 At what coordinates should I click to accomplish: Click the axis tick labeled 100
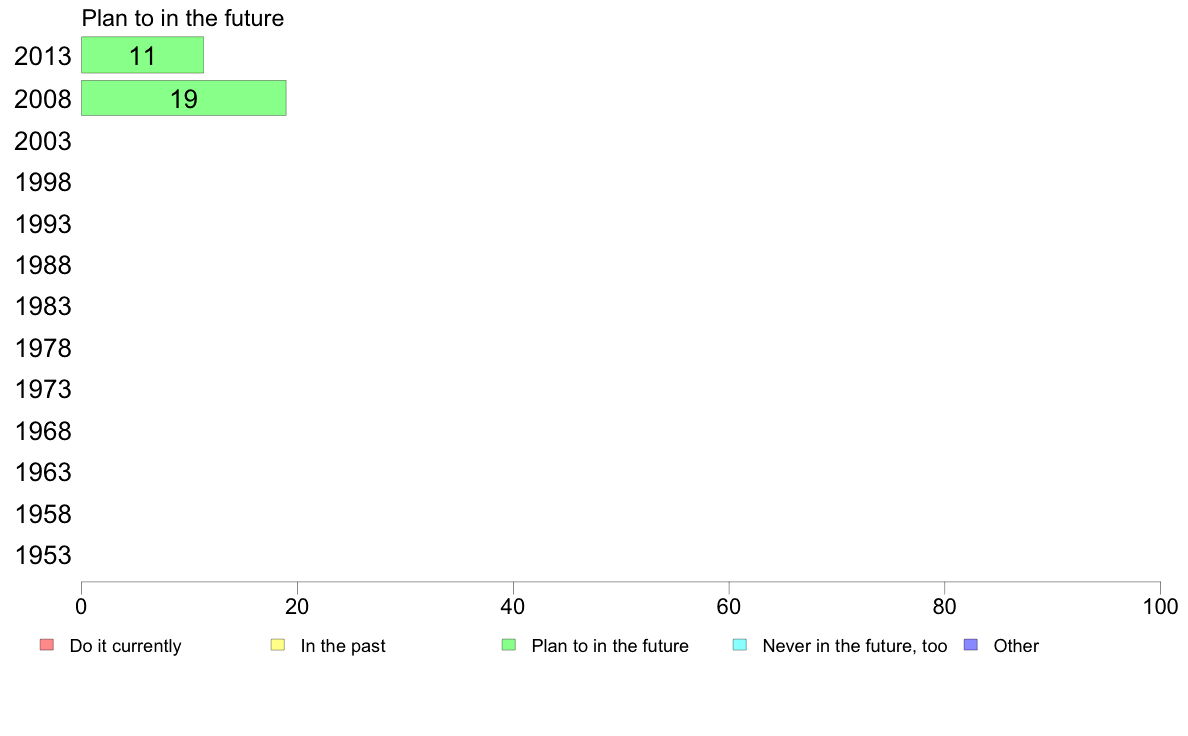click(1160, 606)
